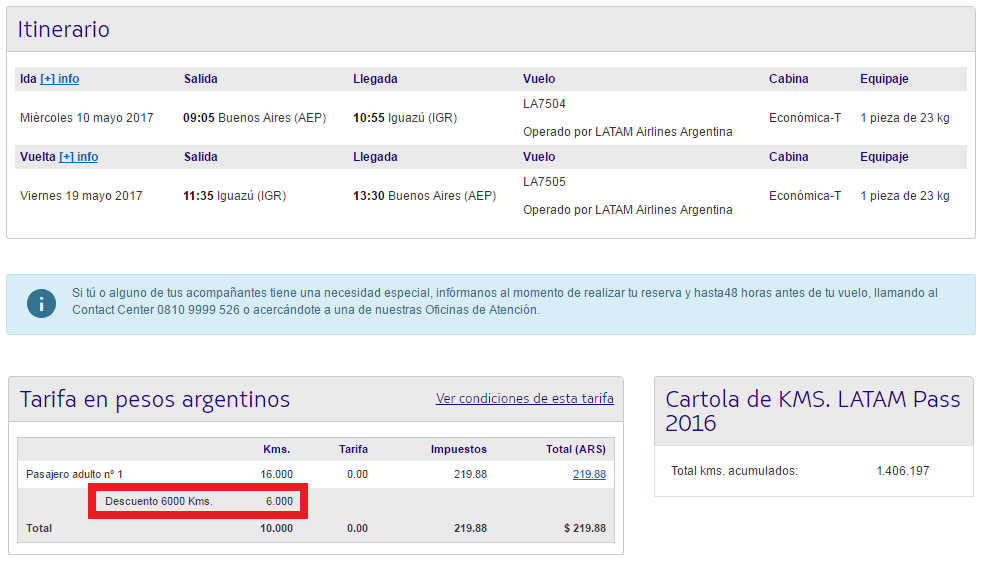Click the $ 219.88 grand total
The width and height of the screenshot is (982, 561).
[x=585, y=528]
